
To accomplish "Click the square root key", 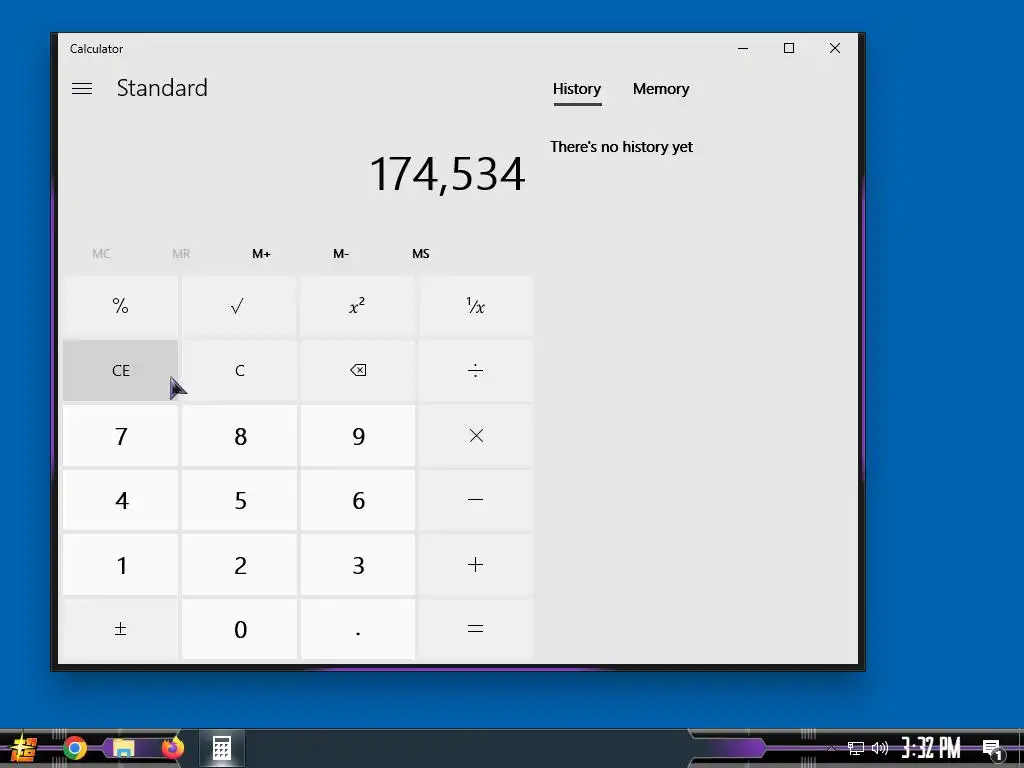I will (x=239, y=306).
